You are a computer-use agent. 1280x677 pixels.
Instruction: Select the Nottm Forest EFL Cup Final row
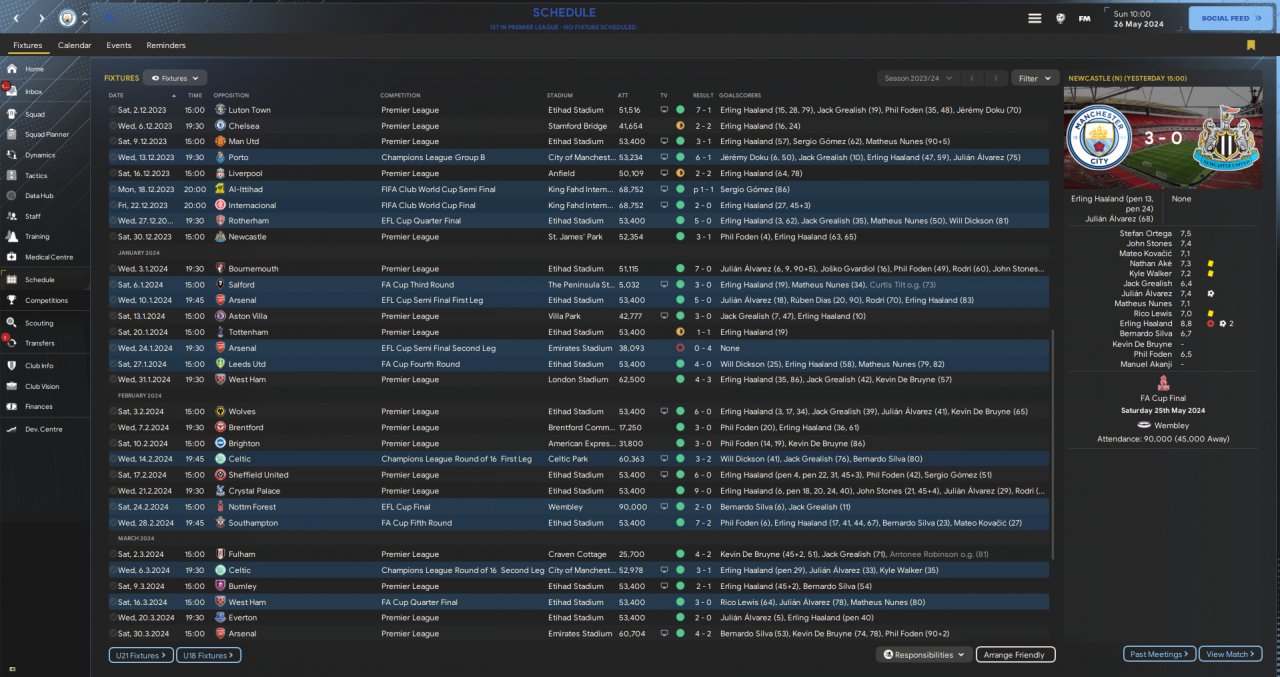pyautogui.click(x=578, y=507)
